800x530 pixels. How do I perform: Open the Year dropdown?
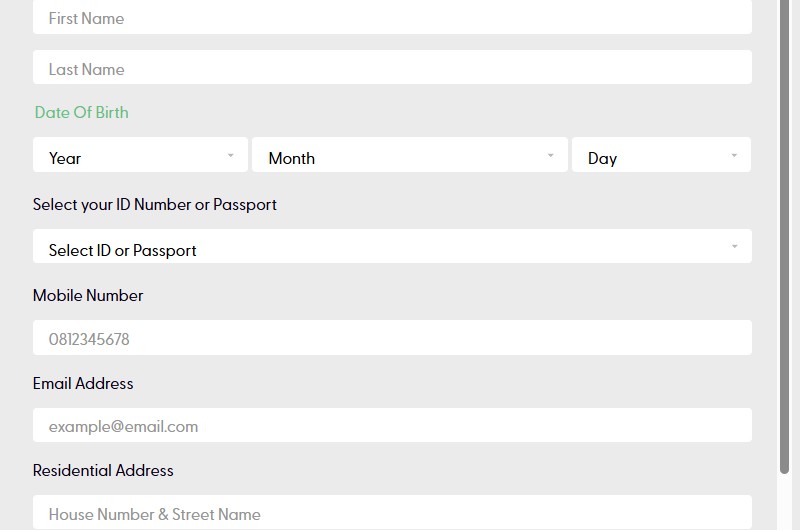[x=140, y=155]
